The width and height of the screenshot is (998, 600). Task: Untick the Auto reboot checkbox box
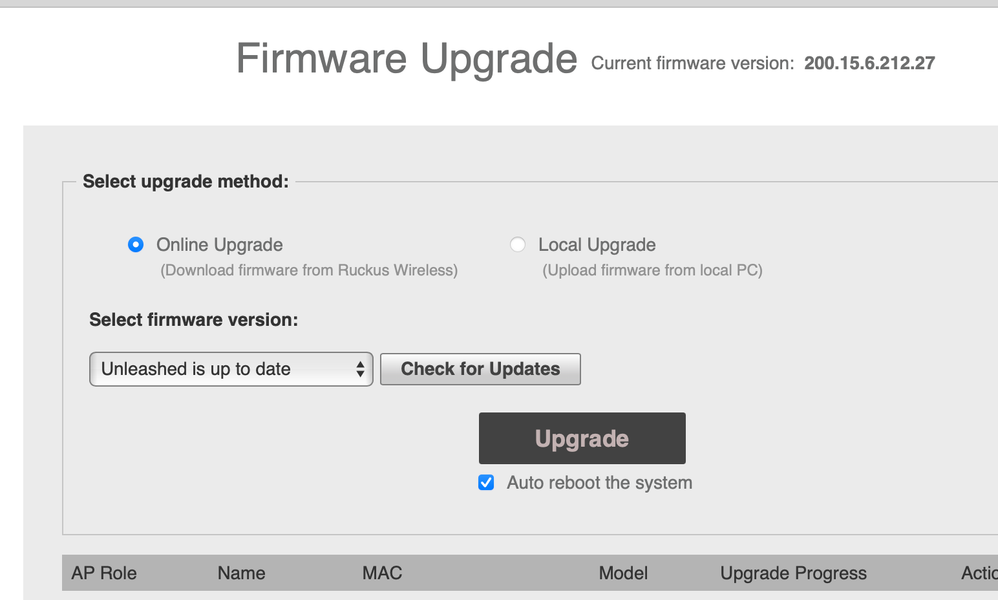pos(486,483)
